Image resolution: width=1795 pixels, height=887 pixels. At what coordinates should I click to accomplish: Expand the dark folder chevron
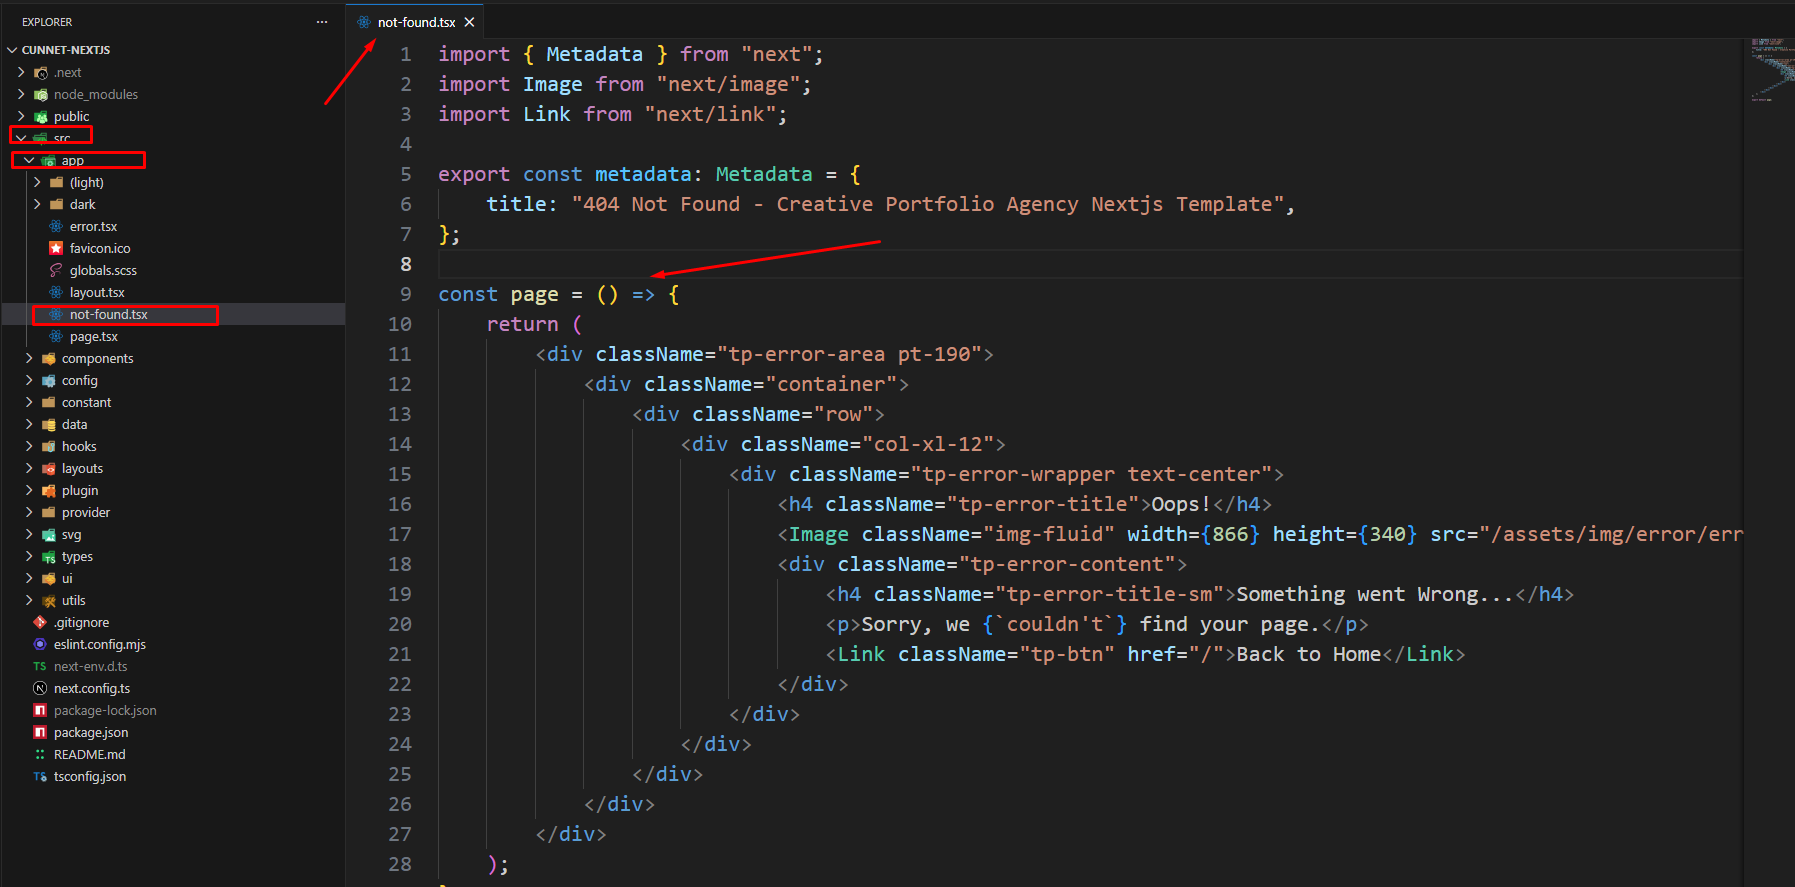point(37,204)
